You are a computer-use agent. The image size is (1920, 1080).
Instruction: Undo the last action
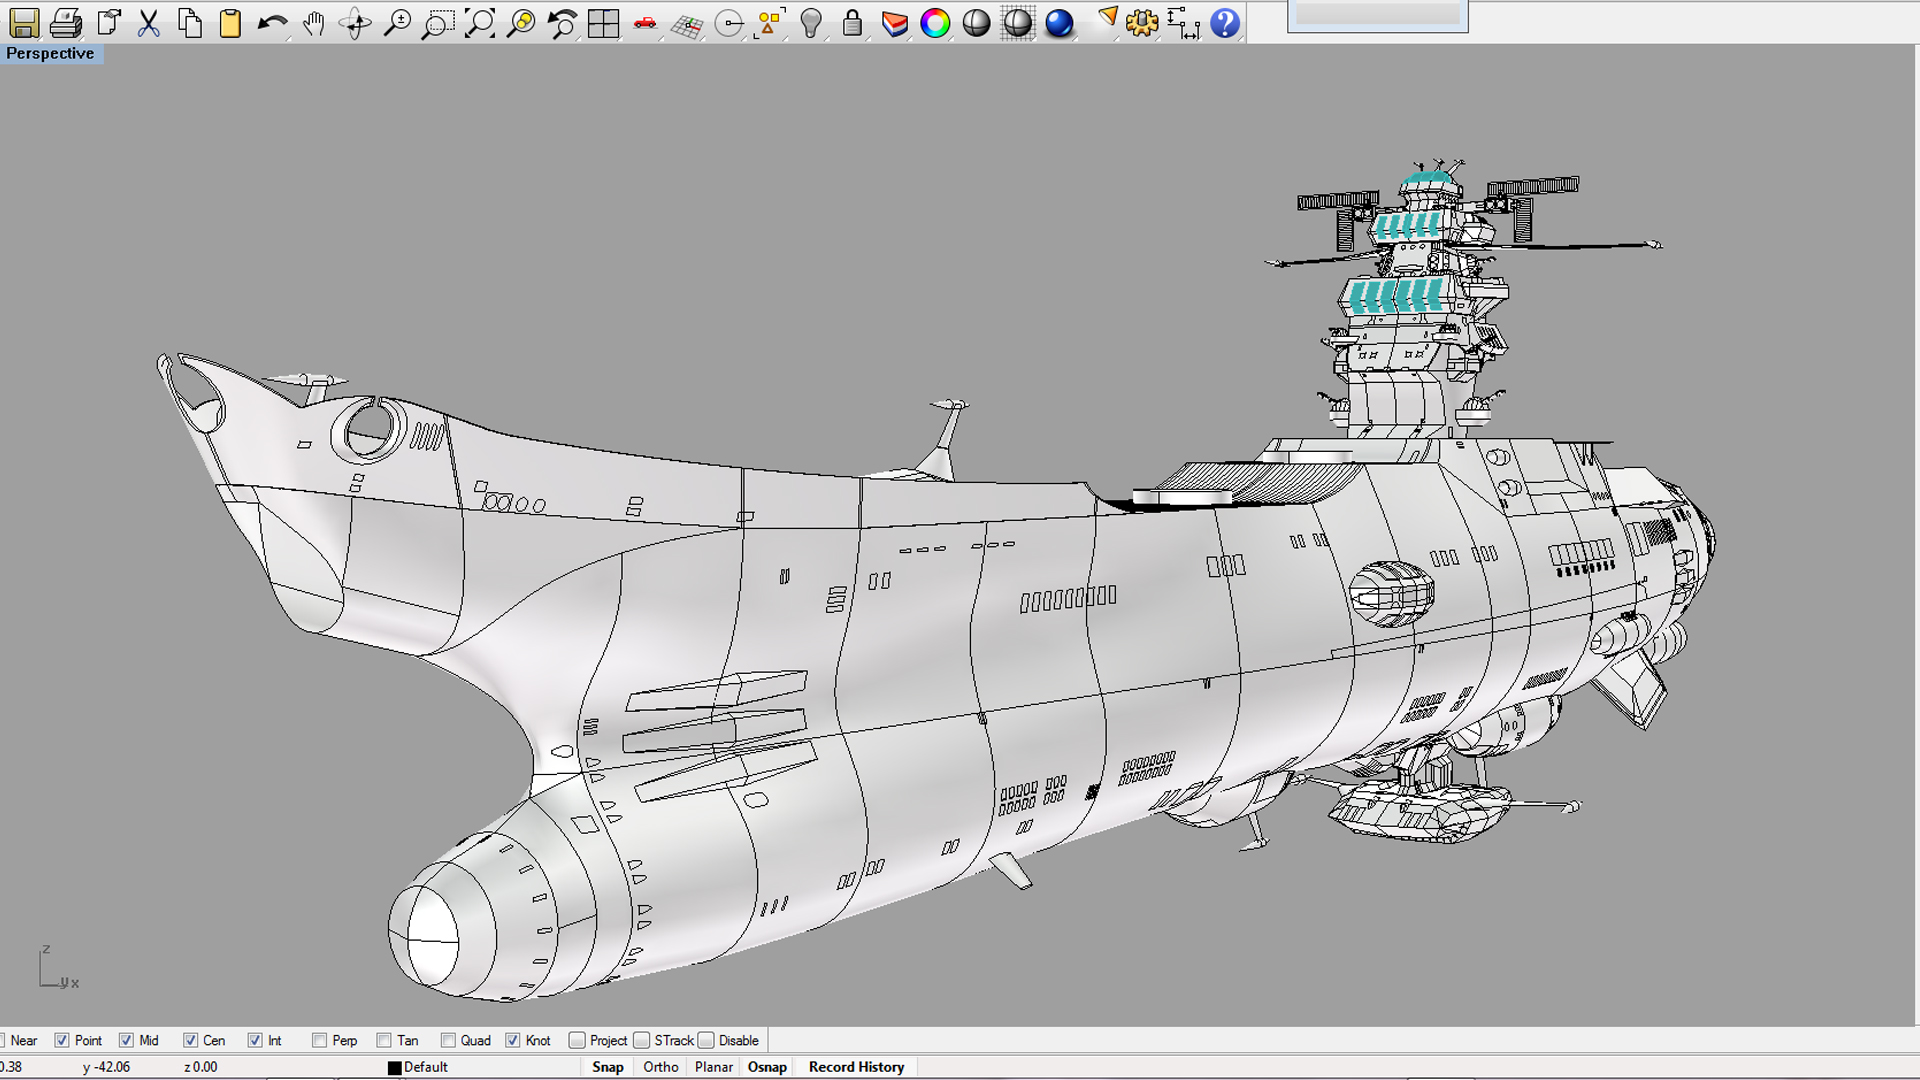point(272,23)
